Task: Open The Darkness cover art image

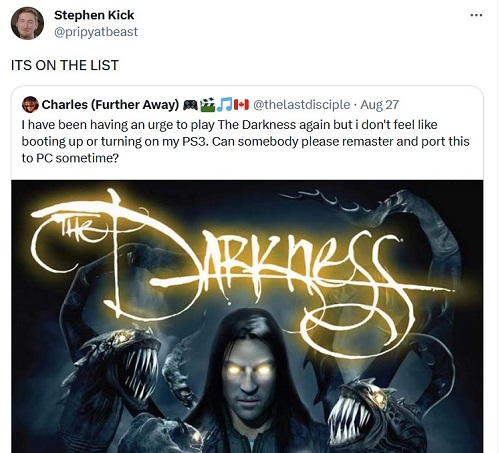Action: (247, 316)
